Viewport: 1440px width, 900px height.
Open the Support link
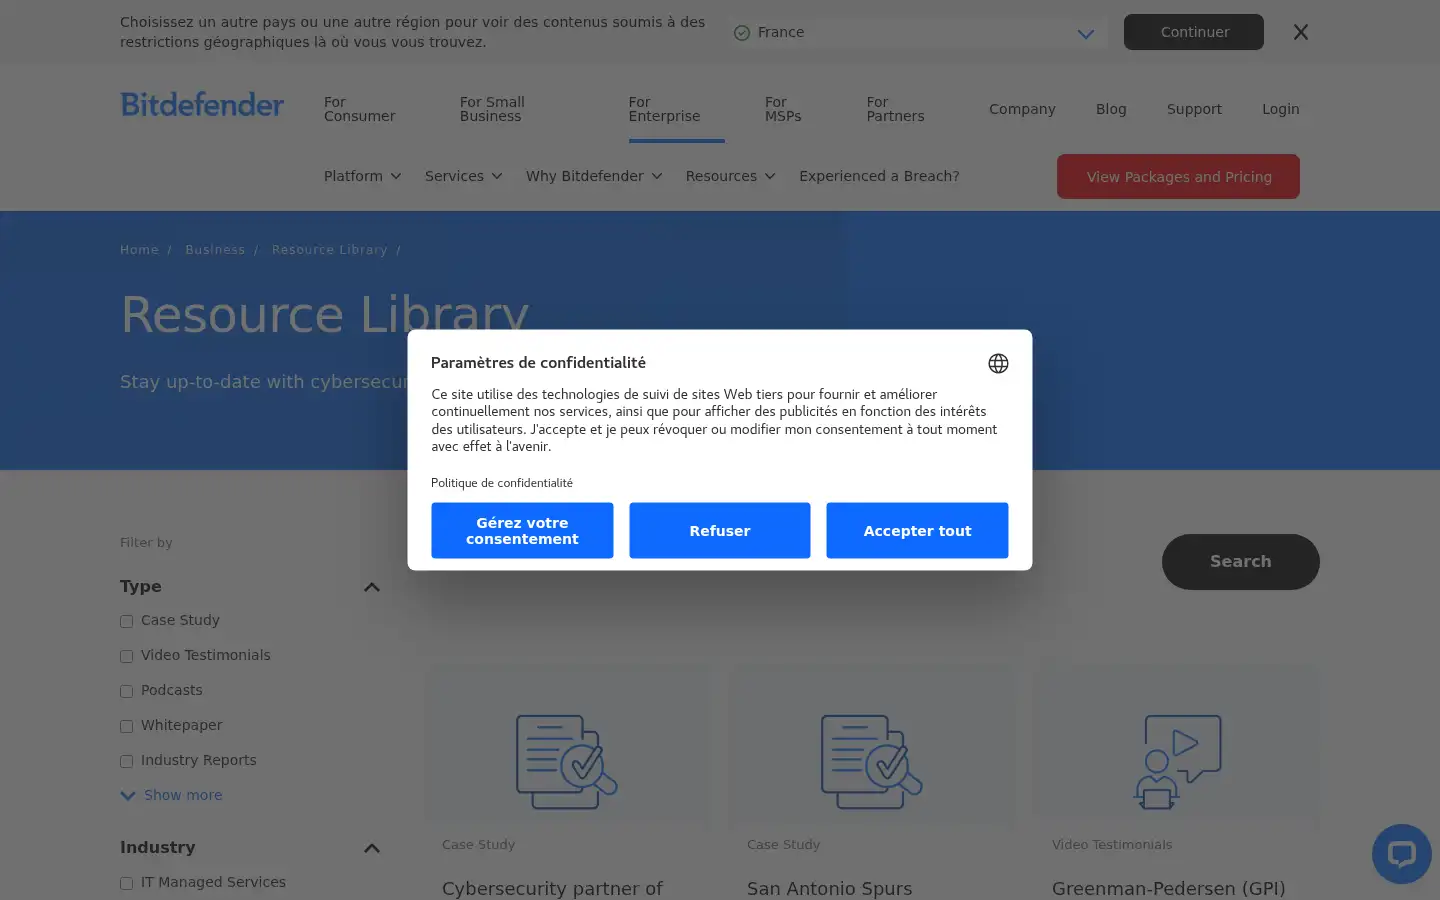click(1194, 109)
